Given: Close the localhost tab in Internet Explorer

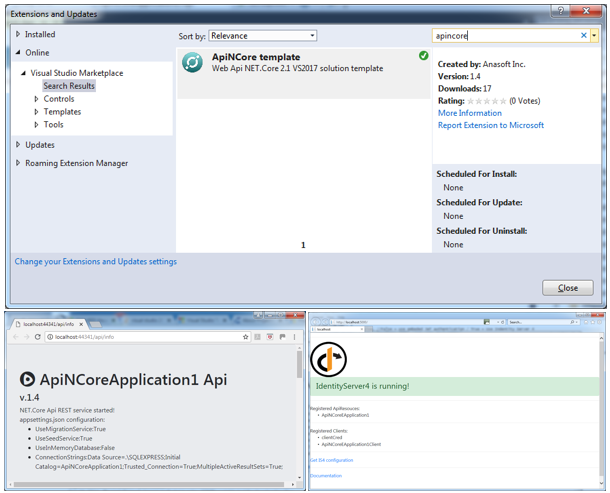Looking at the screenshot, I should pos(361,329).
